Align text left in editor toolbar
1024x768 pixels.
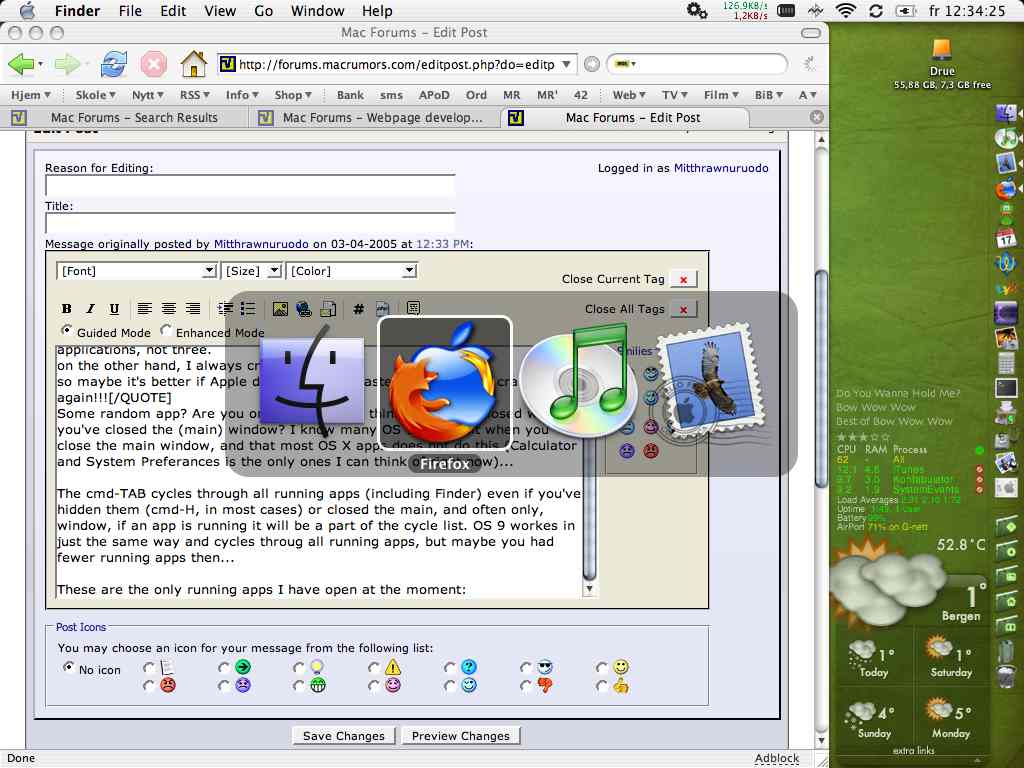pos(145,308)
